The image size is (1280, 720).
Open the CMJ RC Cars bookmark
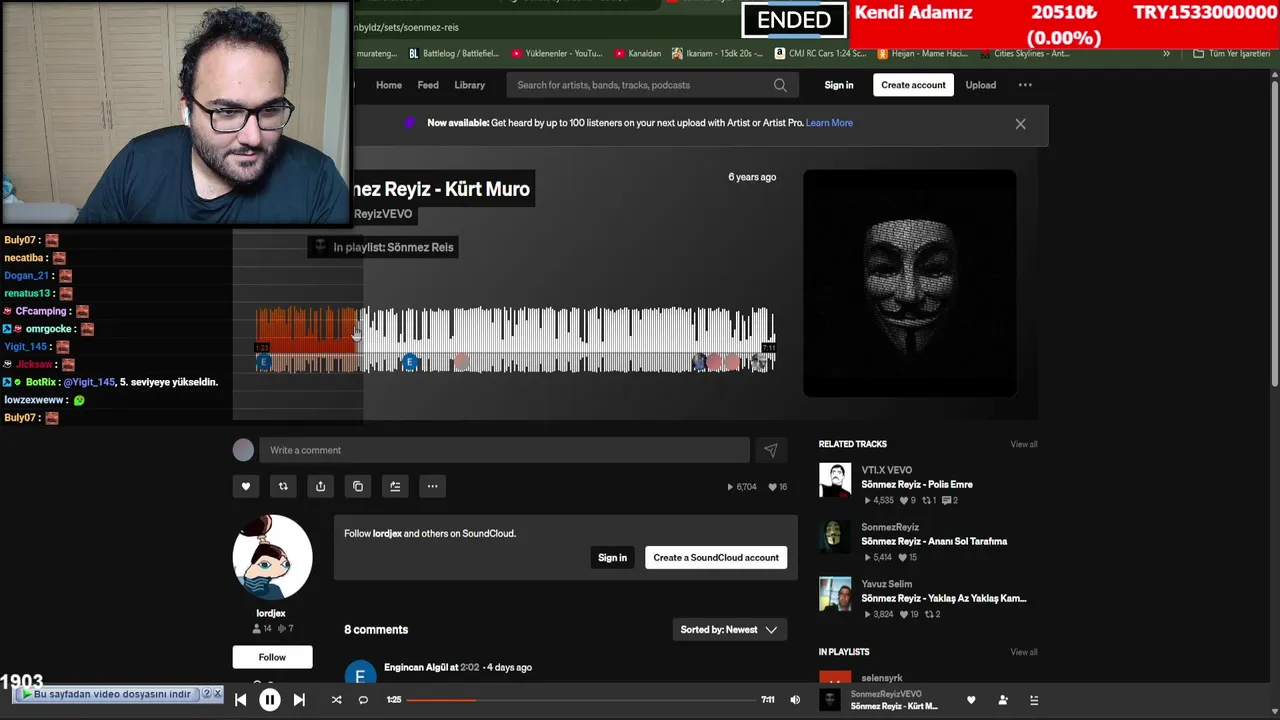[x=820, y=53]
